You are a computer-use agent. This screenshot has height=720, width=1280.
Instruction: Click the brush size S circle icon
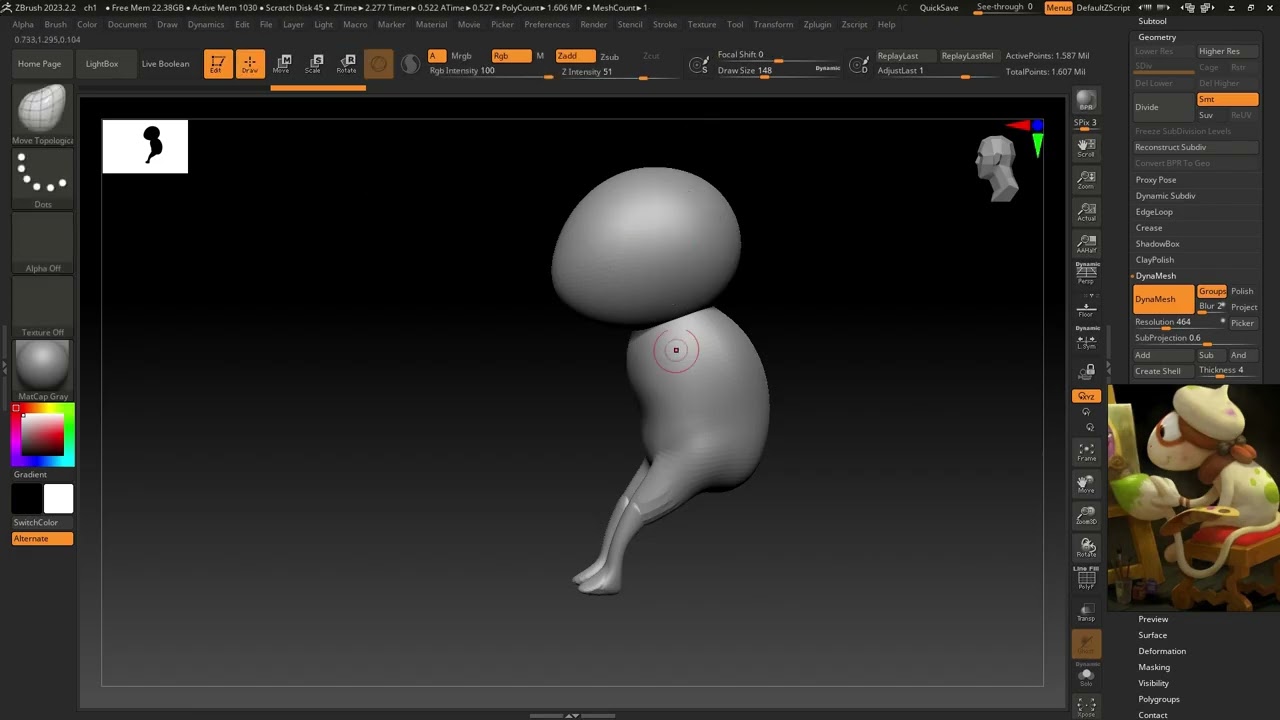coord(699,66)
